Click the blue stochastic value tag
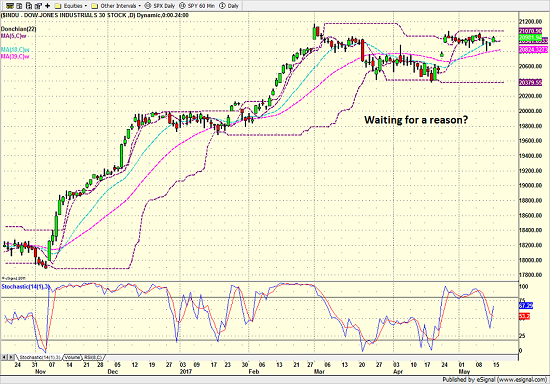This screenshot has height=384, width=550. point(525,306)
